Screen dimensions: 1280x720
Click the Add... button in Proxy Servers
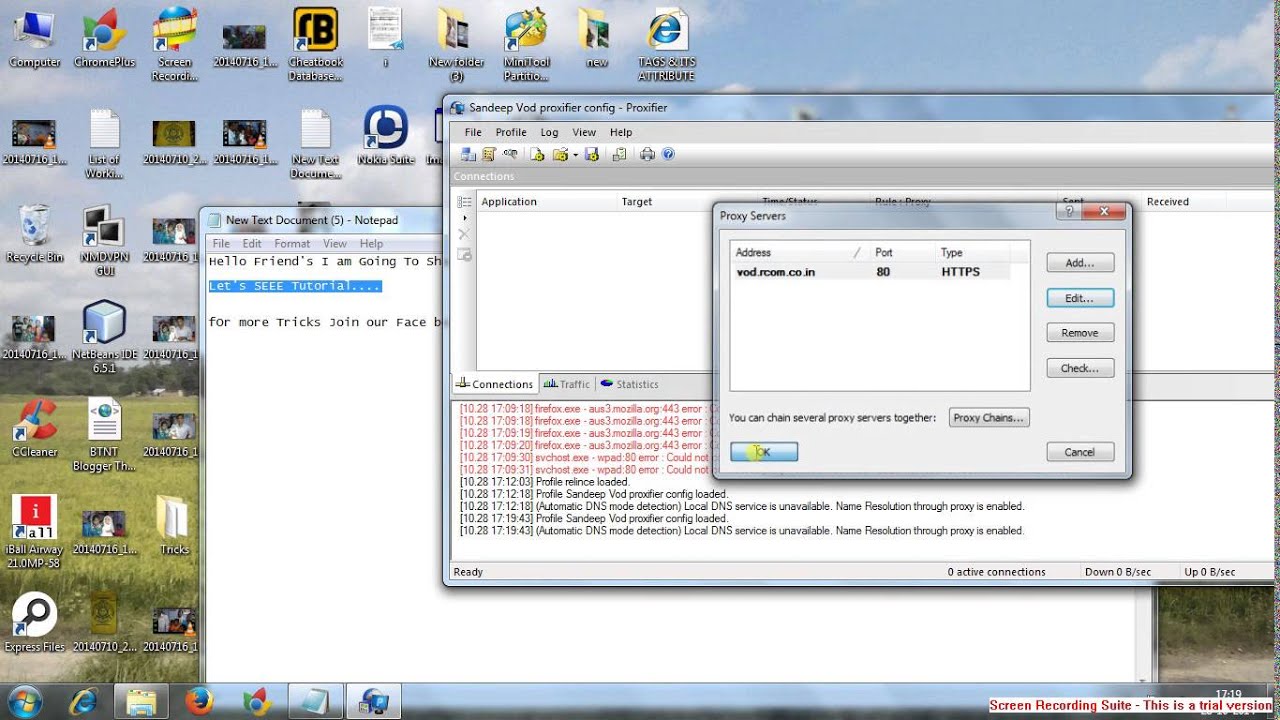[x=1080, y=263]
